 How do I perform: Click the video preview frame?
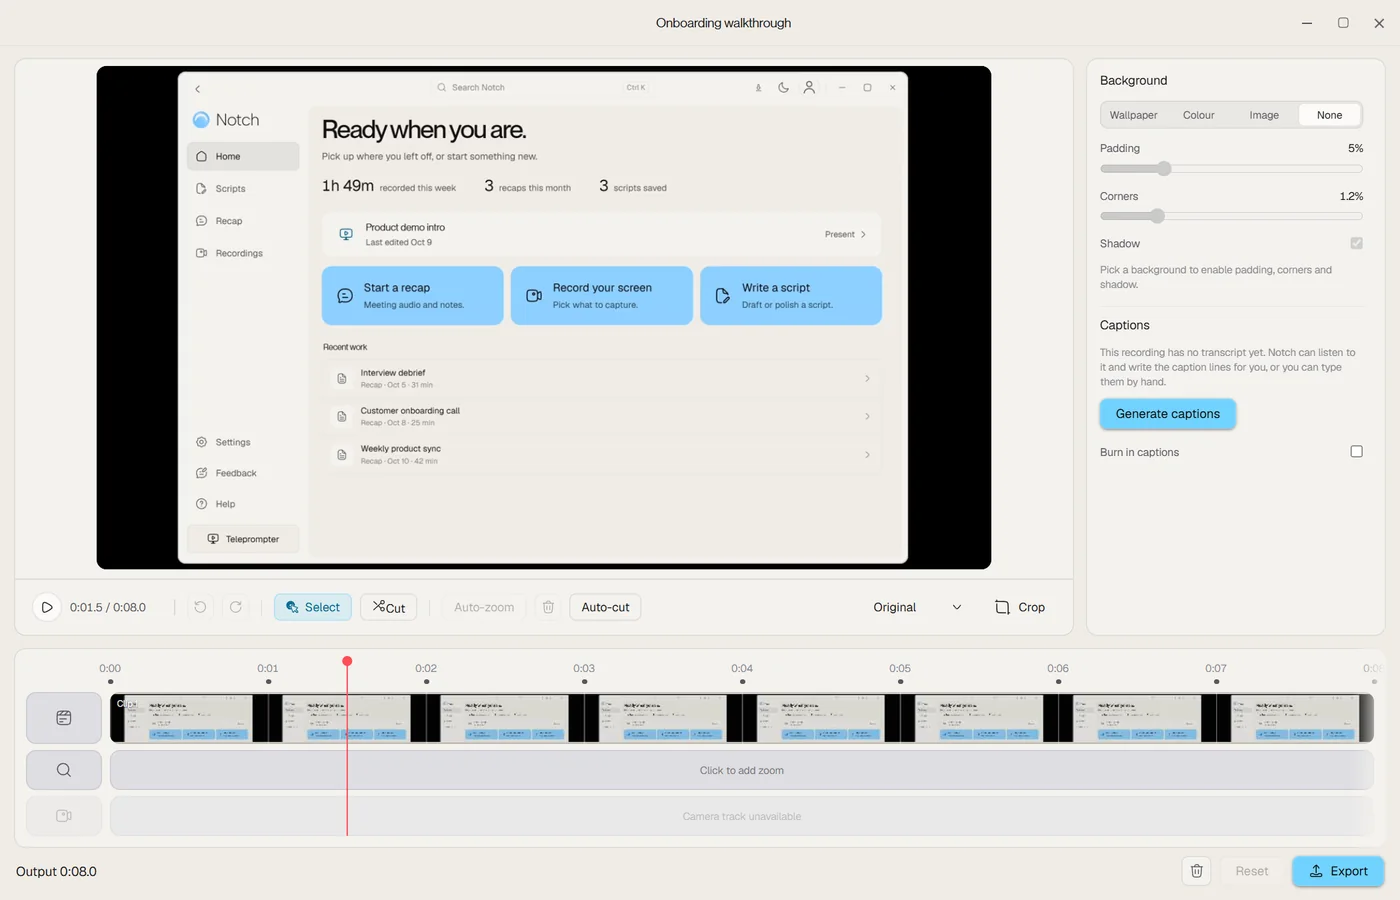click(544, 318)
